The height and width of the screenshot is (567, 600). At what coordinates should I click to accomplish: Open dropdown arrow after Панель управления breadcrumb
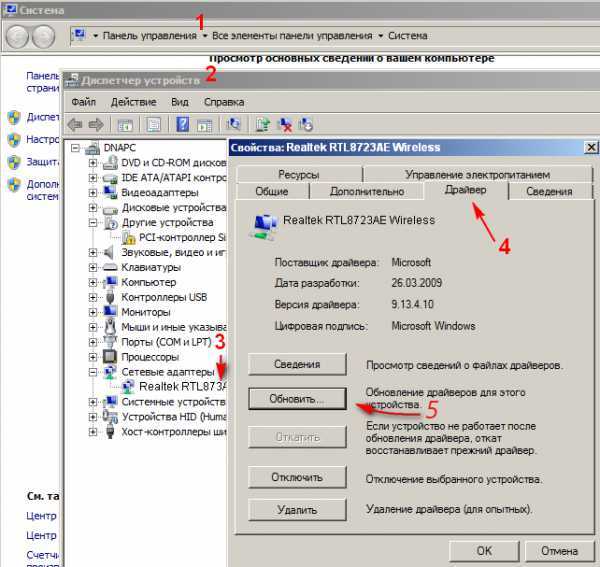[x=205, y=36]
